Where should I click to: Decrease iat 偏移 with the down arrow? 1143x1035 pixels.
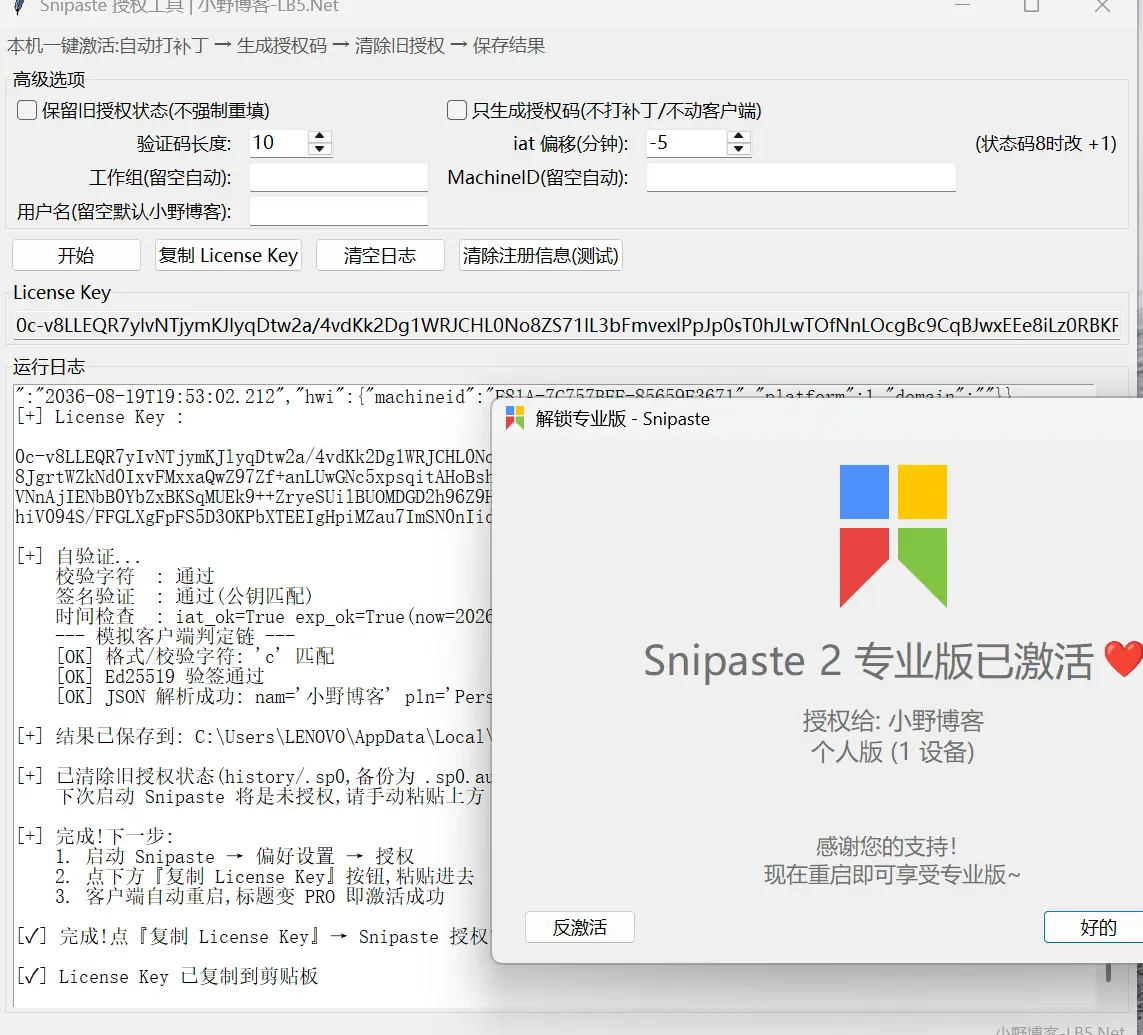click(x=738, y=149)
